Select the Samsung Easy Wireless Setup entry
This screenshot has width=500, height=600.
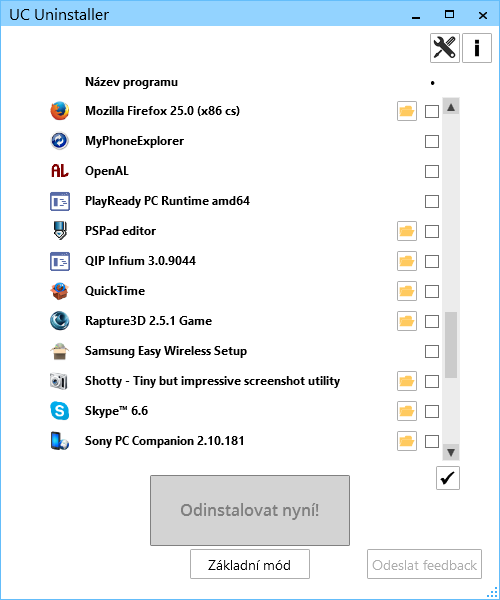pyautogui.click(x=166, y=351)
